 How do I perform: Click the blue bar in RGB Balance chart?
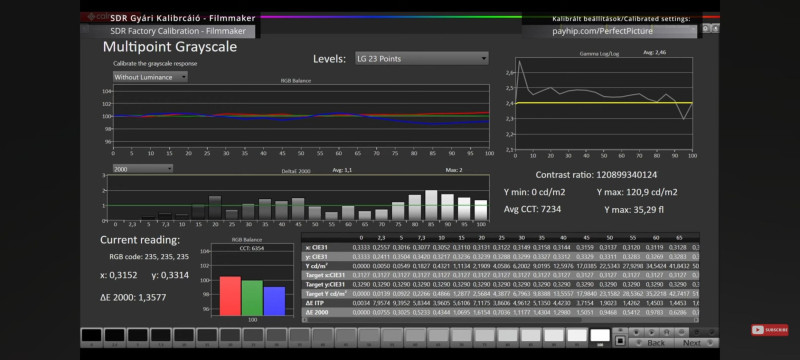point(274,301)
